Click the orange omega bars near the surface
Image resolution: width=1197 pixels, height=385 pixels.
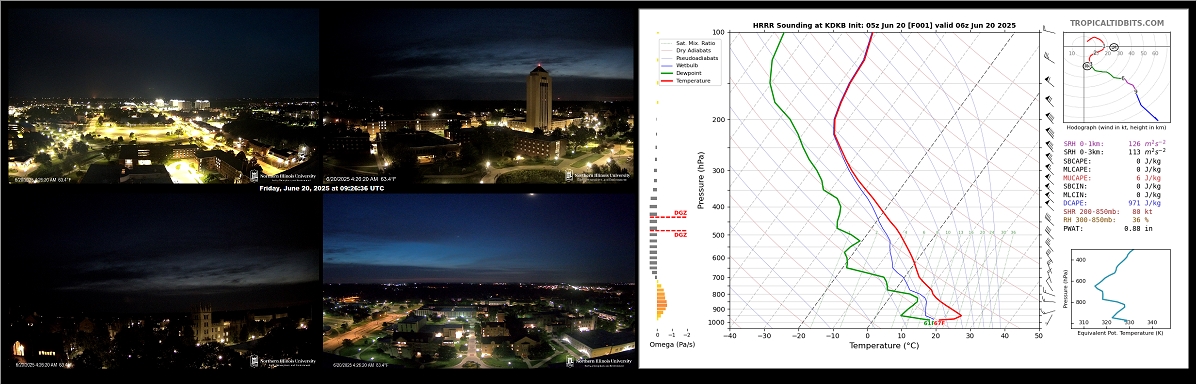661,301
